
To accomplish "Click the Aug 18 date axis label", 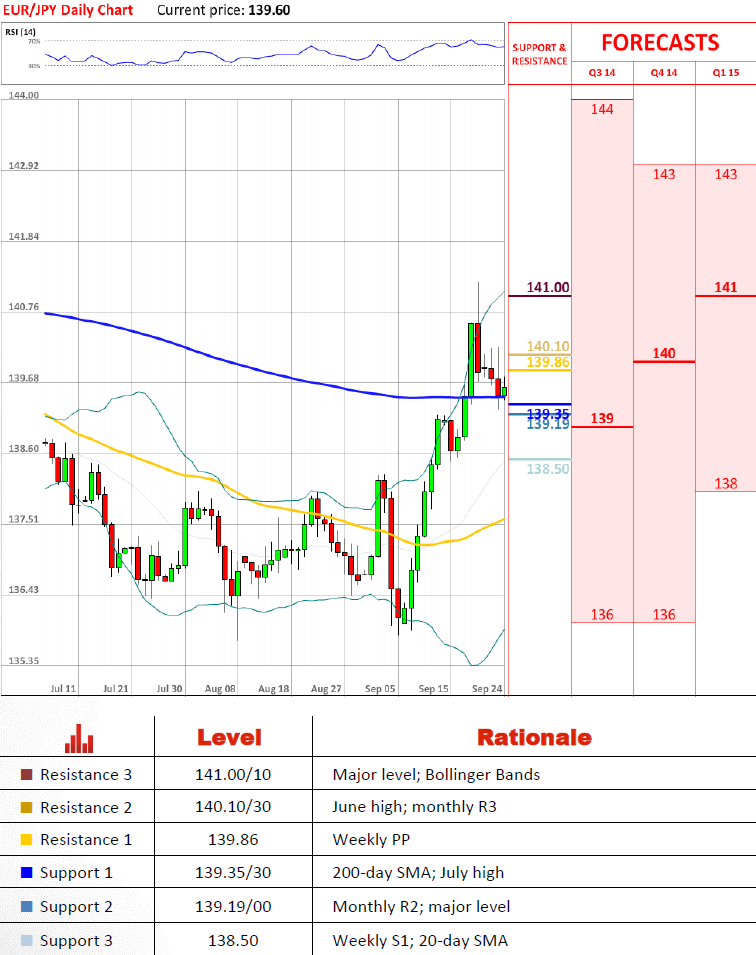I will coord(274,688).
